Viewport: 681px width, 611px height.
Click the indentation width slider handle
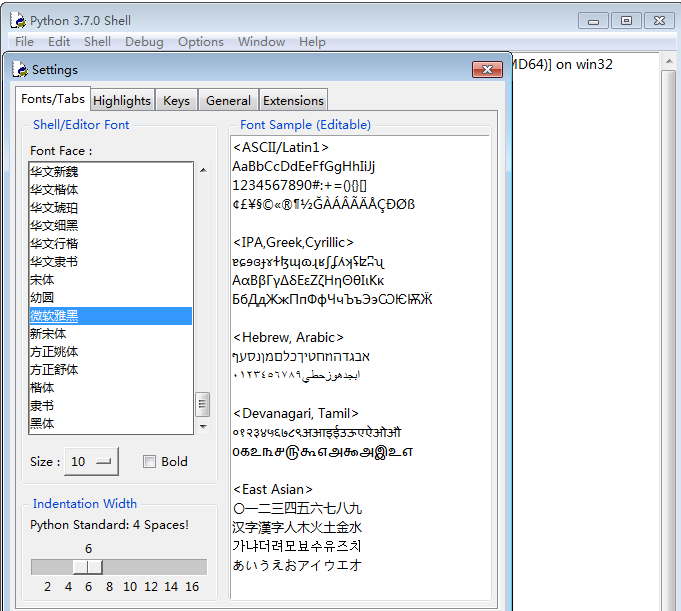88,567
